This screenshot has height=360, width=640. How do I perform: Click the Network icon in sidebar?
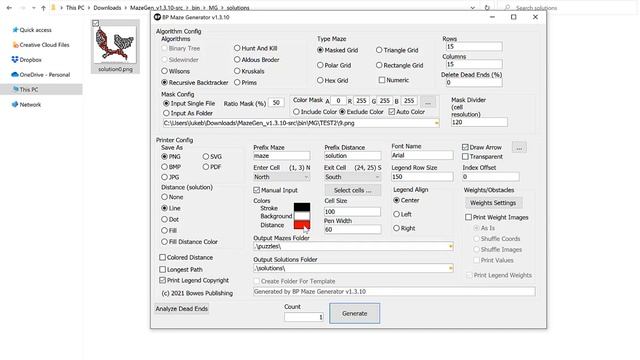click(15, 104)
